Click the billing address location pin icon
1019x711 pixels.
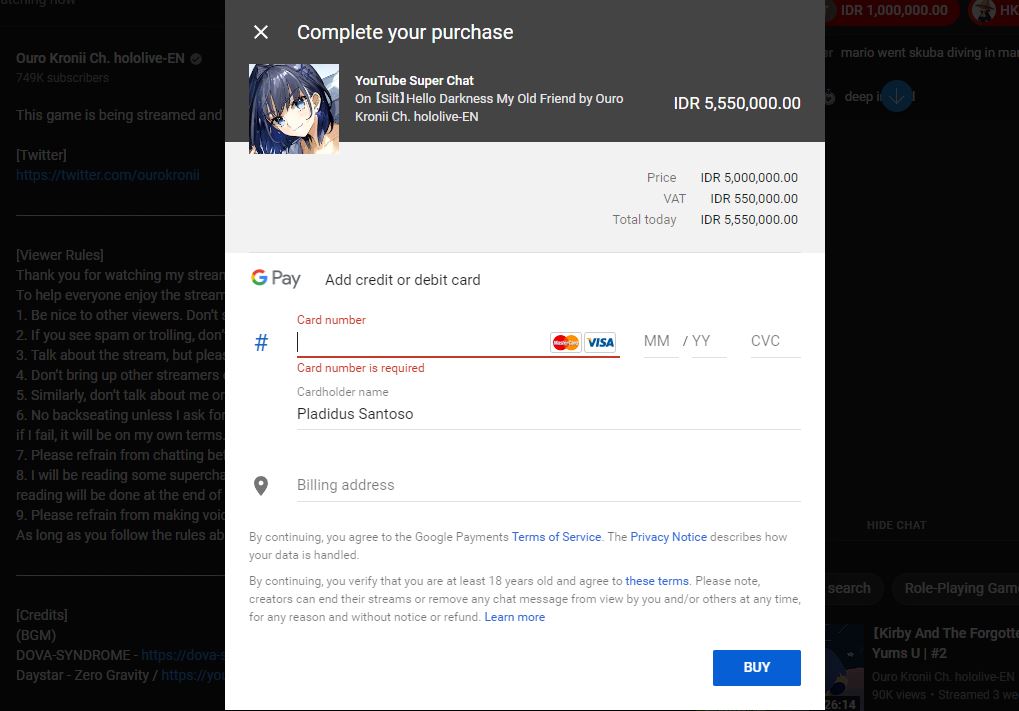pos(261,486)
